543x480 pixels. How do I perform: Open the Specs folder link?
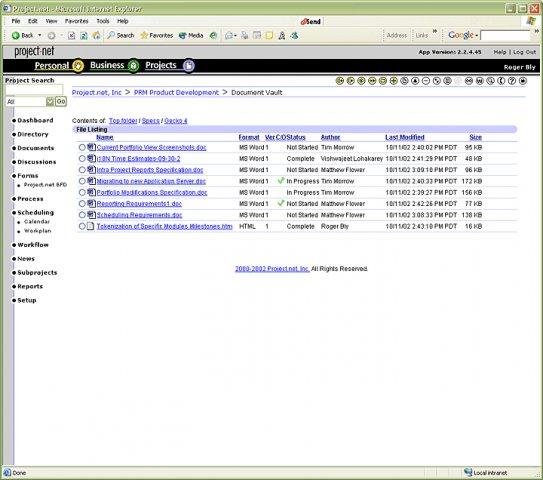(151, 121)
